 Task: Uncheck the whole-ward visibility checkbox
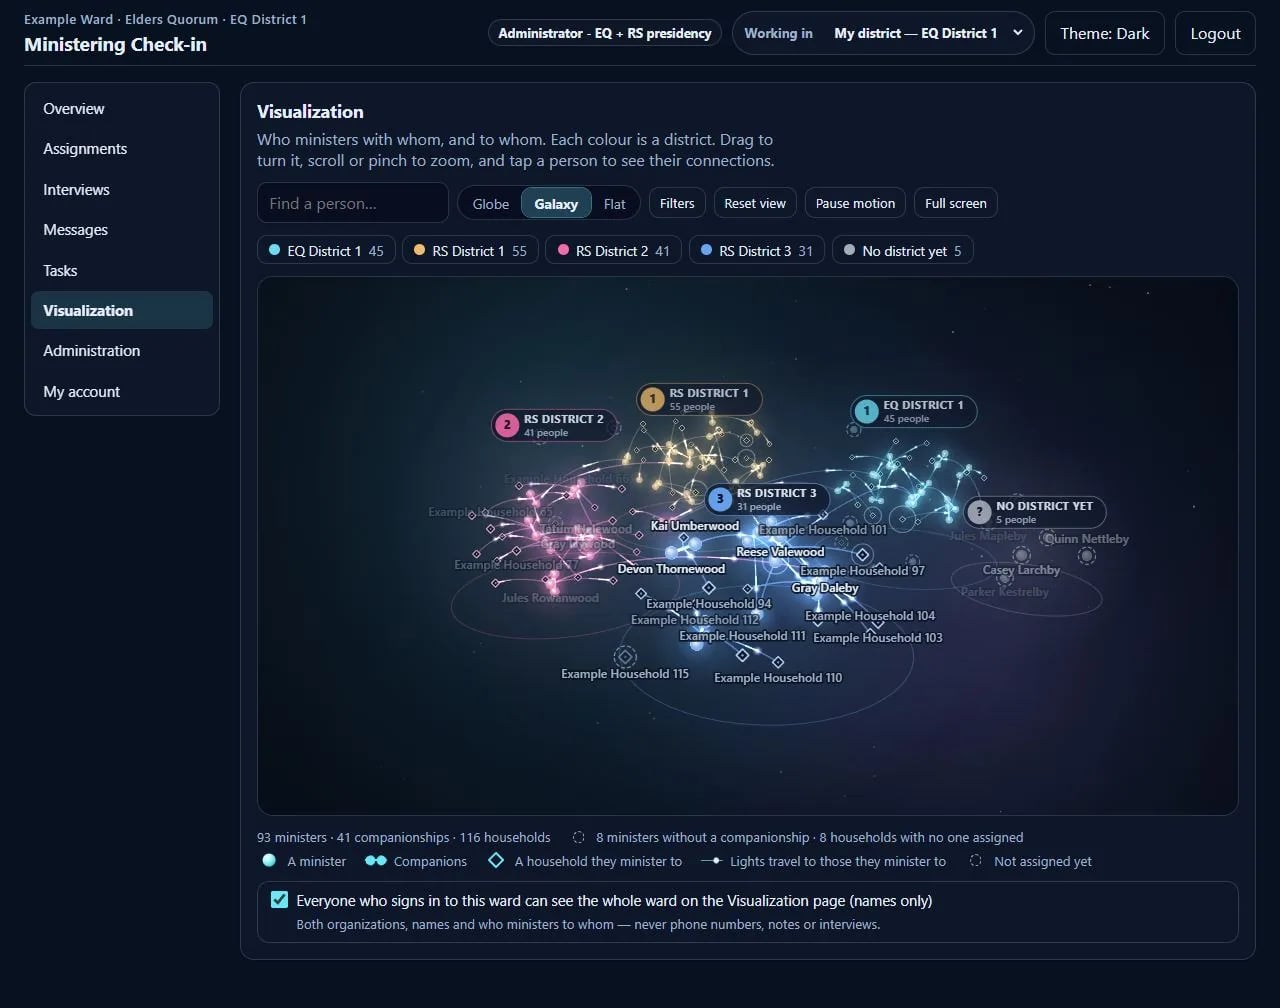point(279,900)
